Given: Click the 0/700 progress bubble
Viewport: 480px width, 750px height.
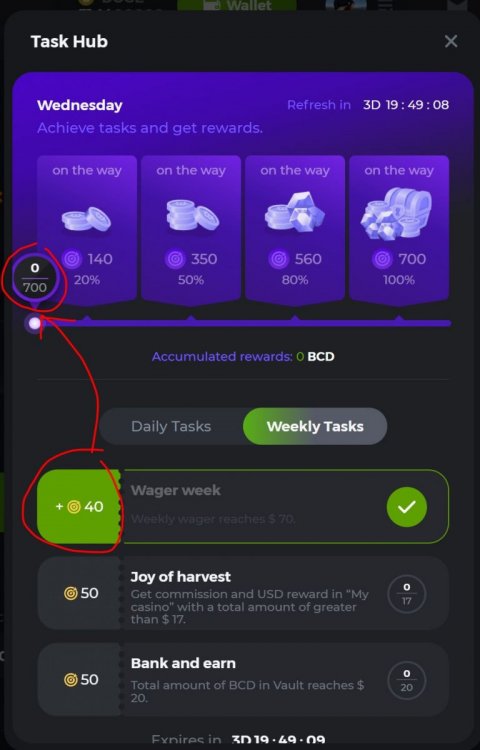Looking at the screenshot, I should pyautogui.click(x=35, y=278).
